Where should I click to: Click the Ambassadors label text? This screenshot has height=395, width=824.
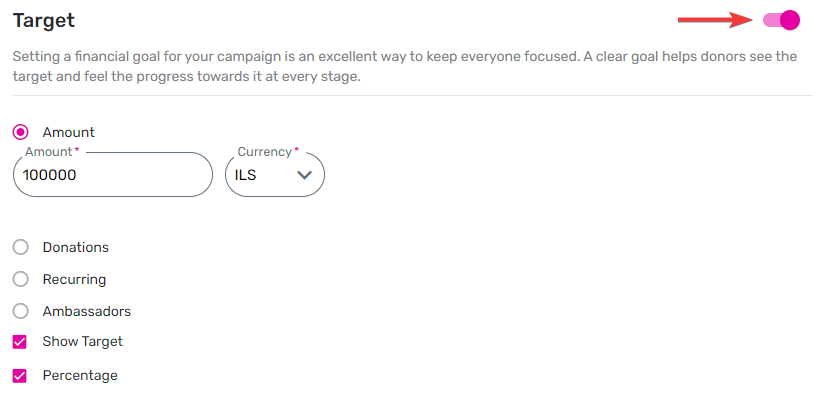[x=87, y=311]
